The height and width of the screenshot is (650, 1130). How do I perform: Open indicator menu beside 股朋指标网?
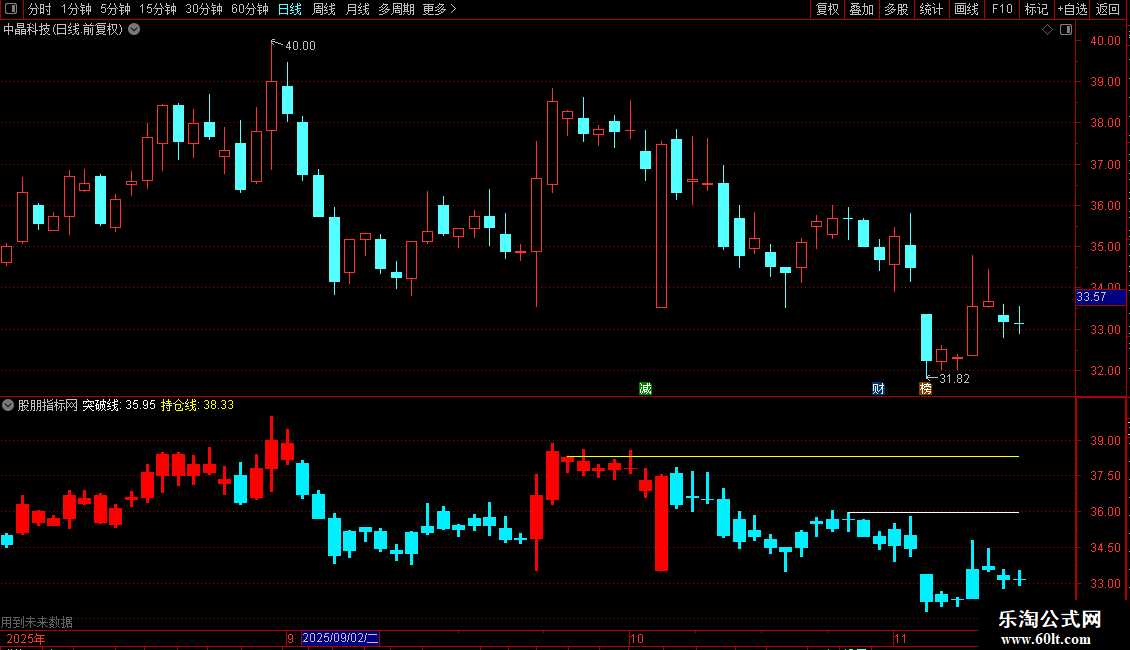point(8,405)
